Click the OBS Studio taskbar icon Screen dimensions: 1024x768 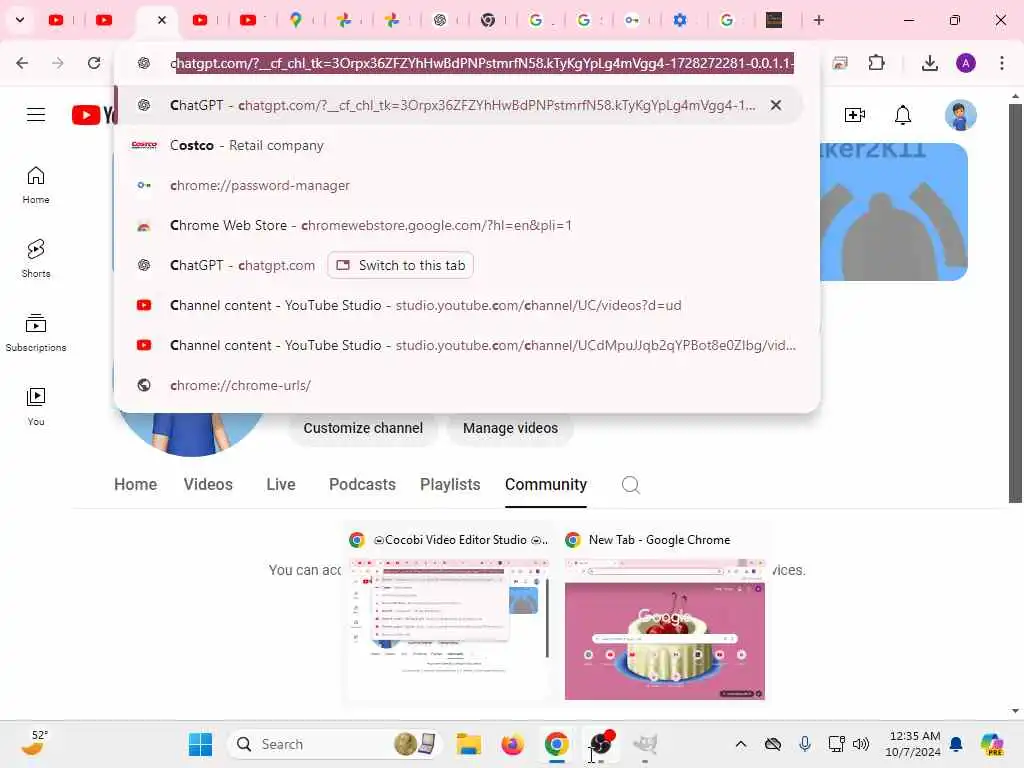(601, 744)
